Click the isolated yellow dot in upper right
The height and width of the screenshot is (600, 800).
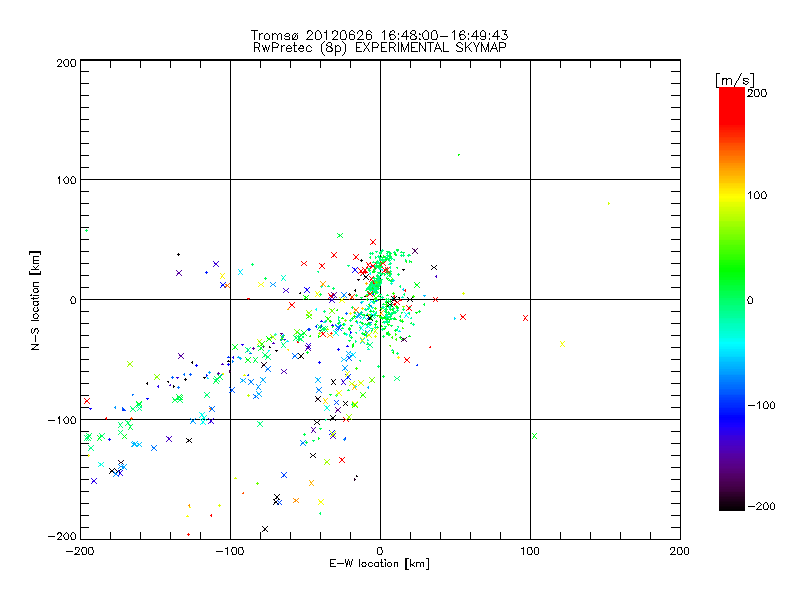point(608,203)
